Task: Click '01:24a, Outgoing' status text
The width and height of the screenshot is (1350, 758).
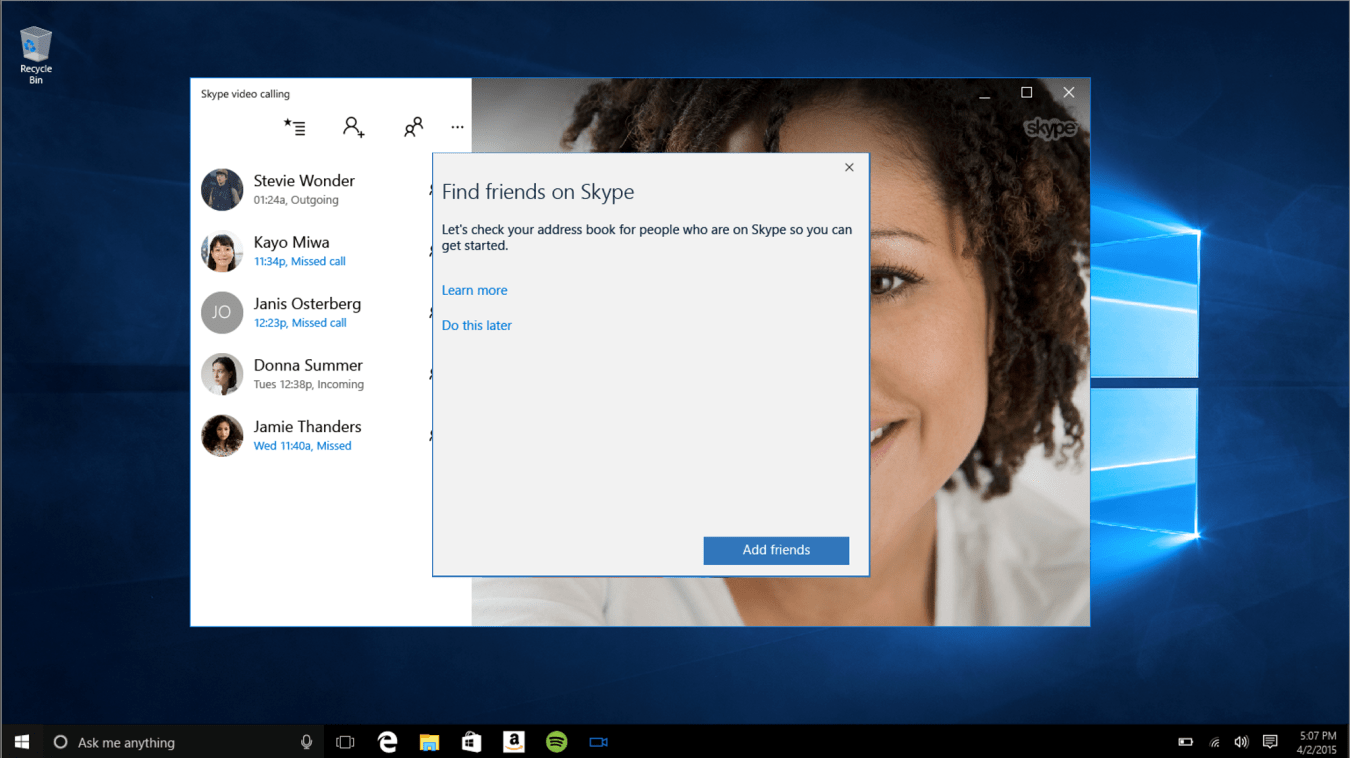Action: click(296, 200)
